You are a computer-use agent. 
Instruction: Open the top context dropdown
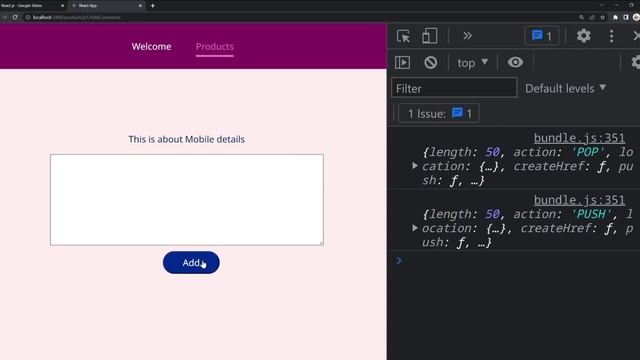472,63
